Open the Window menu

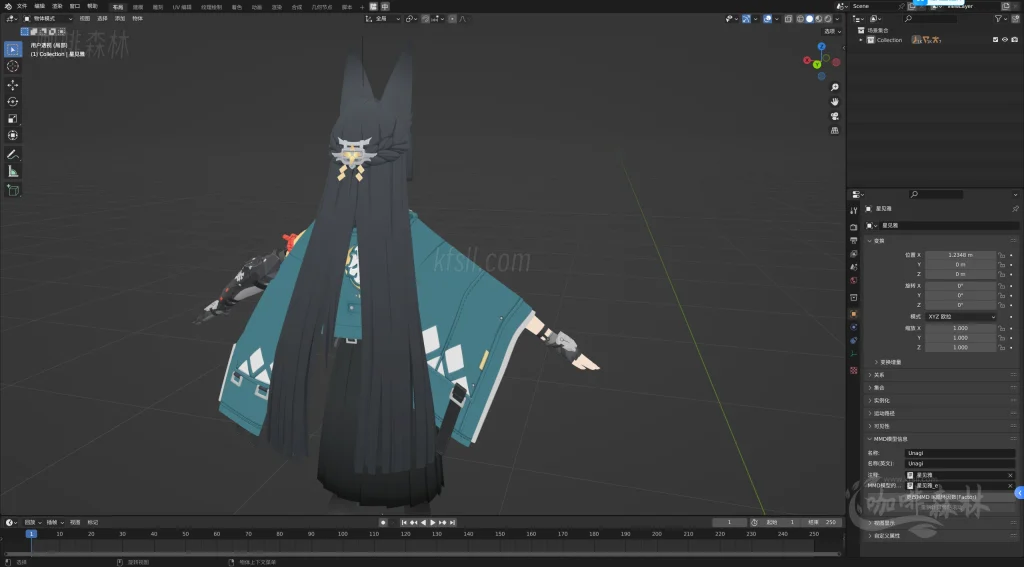point(75,7)
